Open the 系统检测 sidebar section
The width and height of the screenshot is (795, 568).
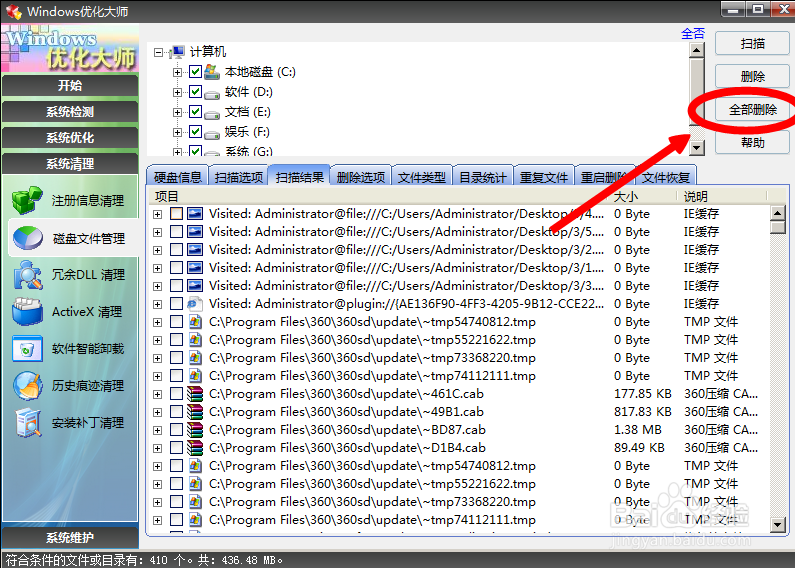70,112
